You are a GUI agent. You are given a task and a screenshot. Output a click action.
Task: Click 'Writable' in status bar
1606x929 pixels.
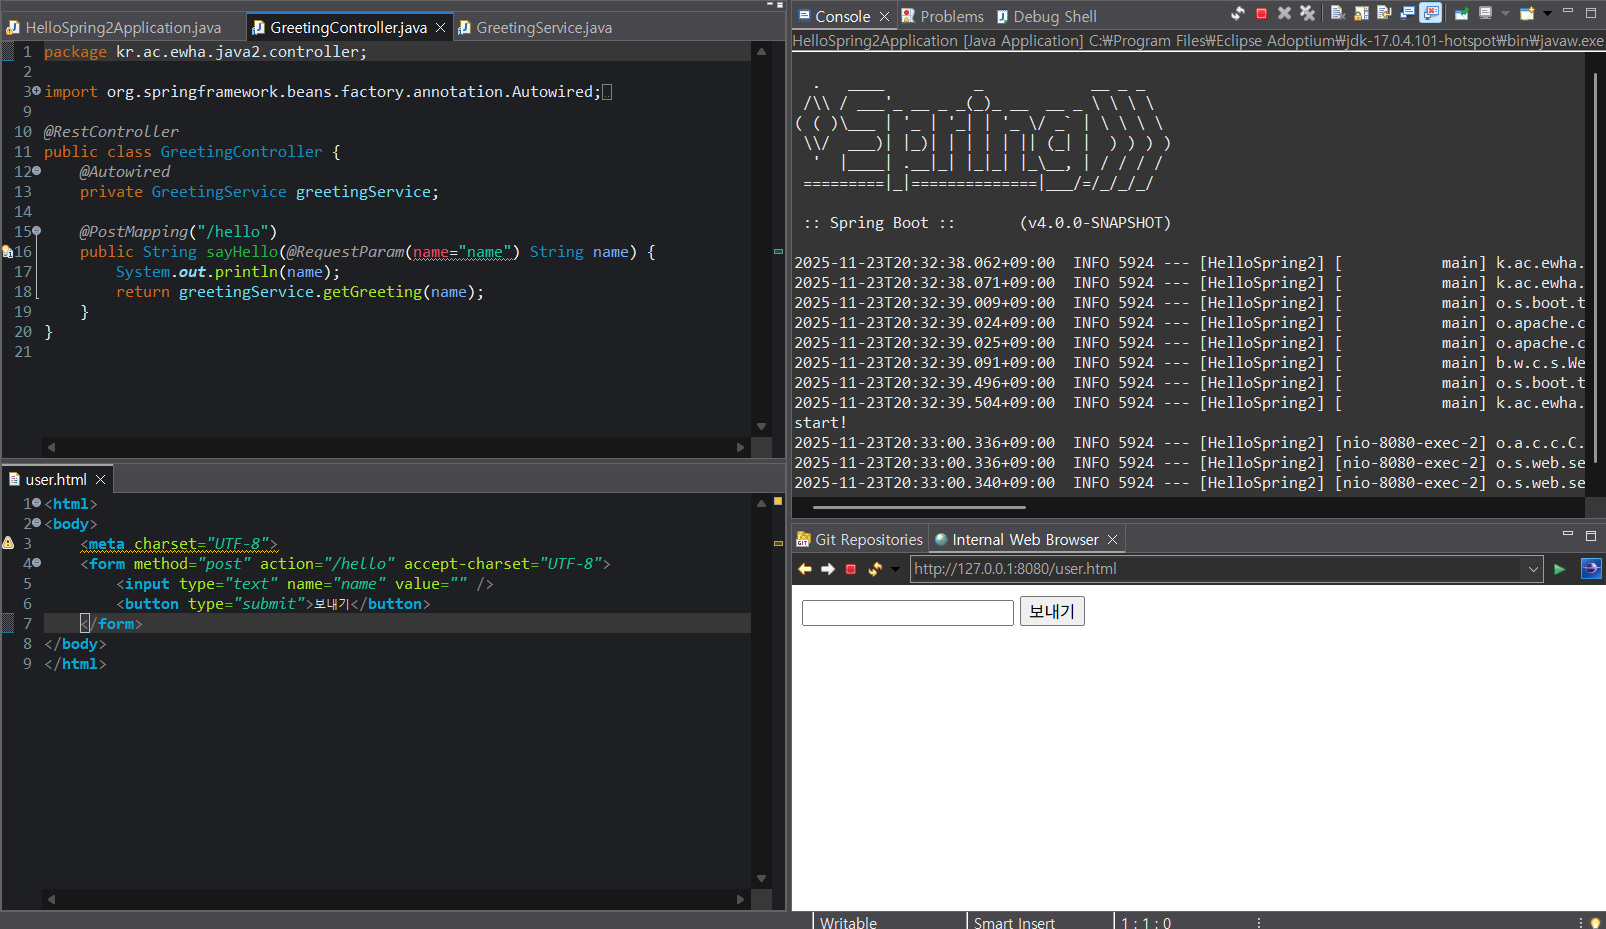click(848, 922)
